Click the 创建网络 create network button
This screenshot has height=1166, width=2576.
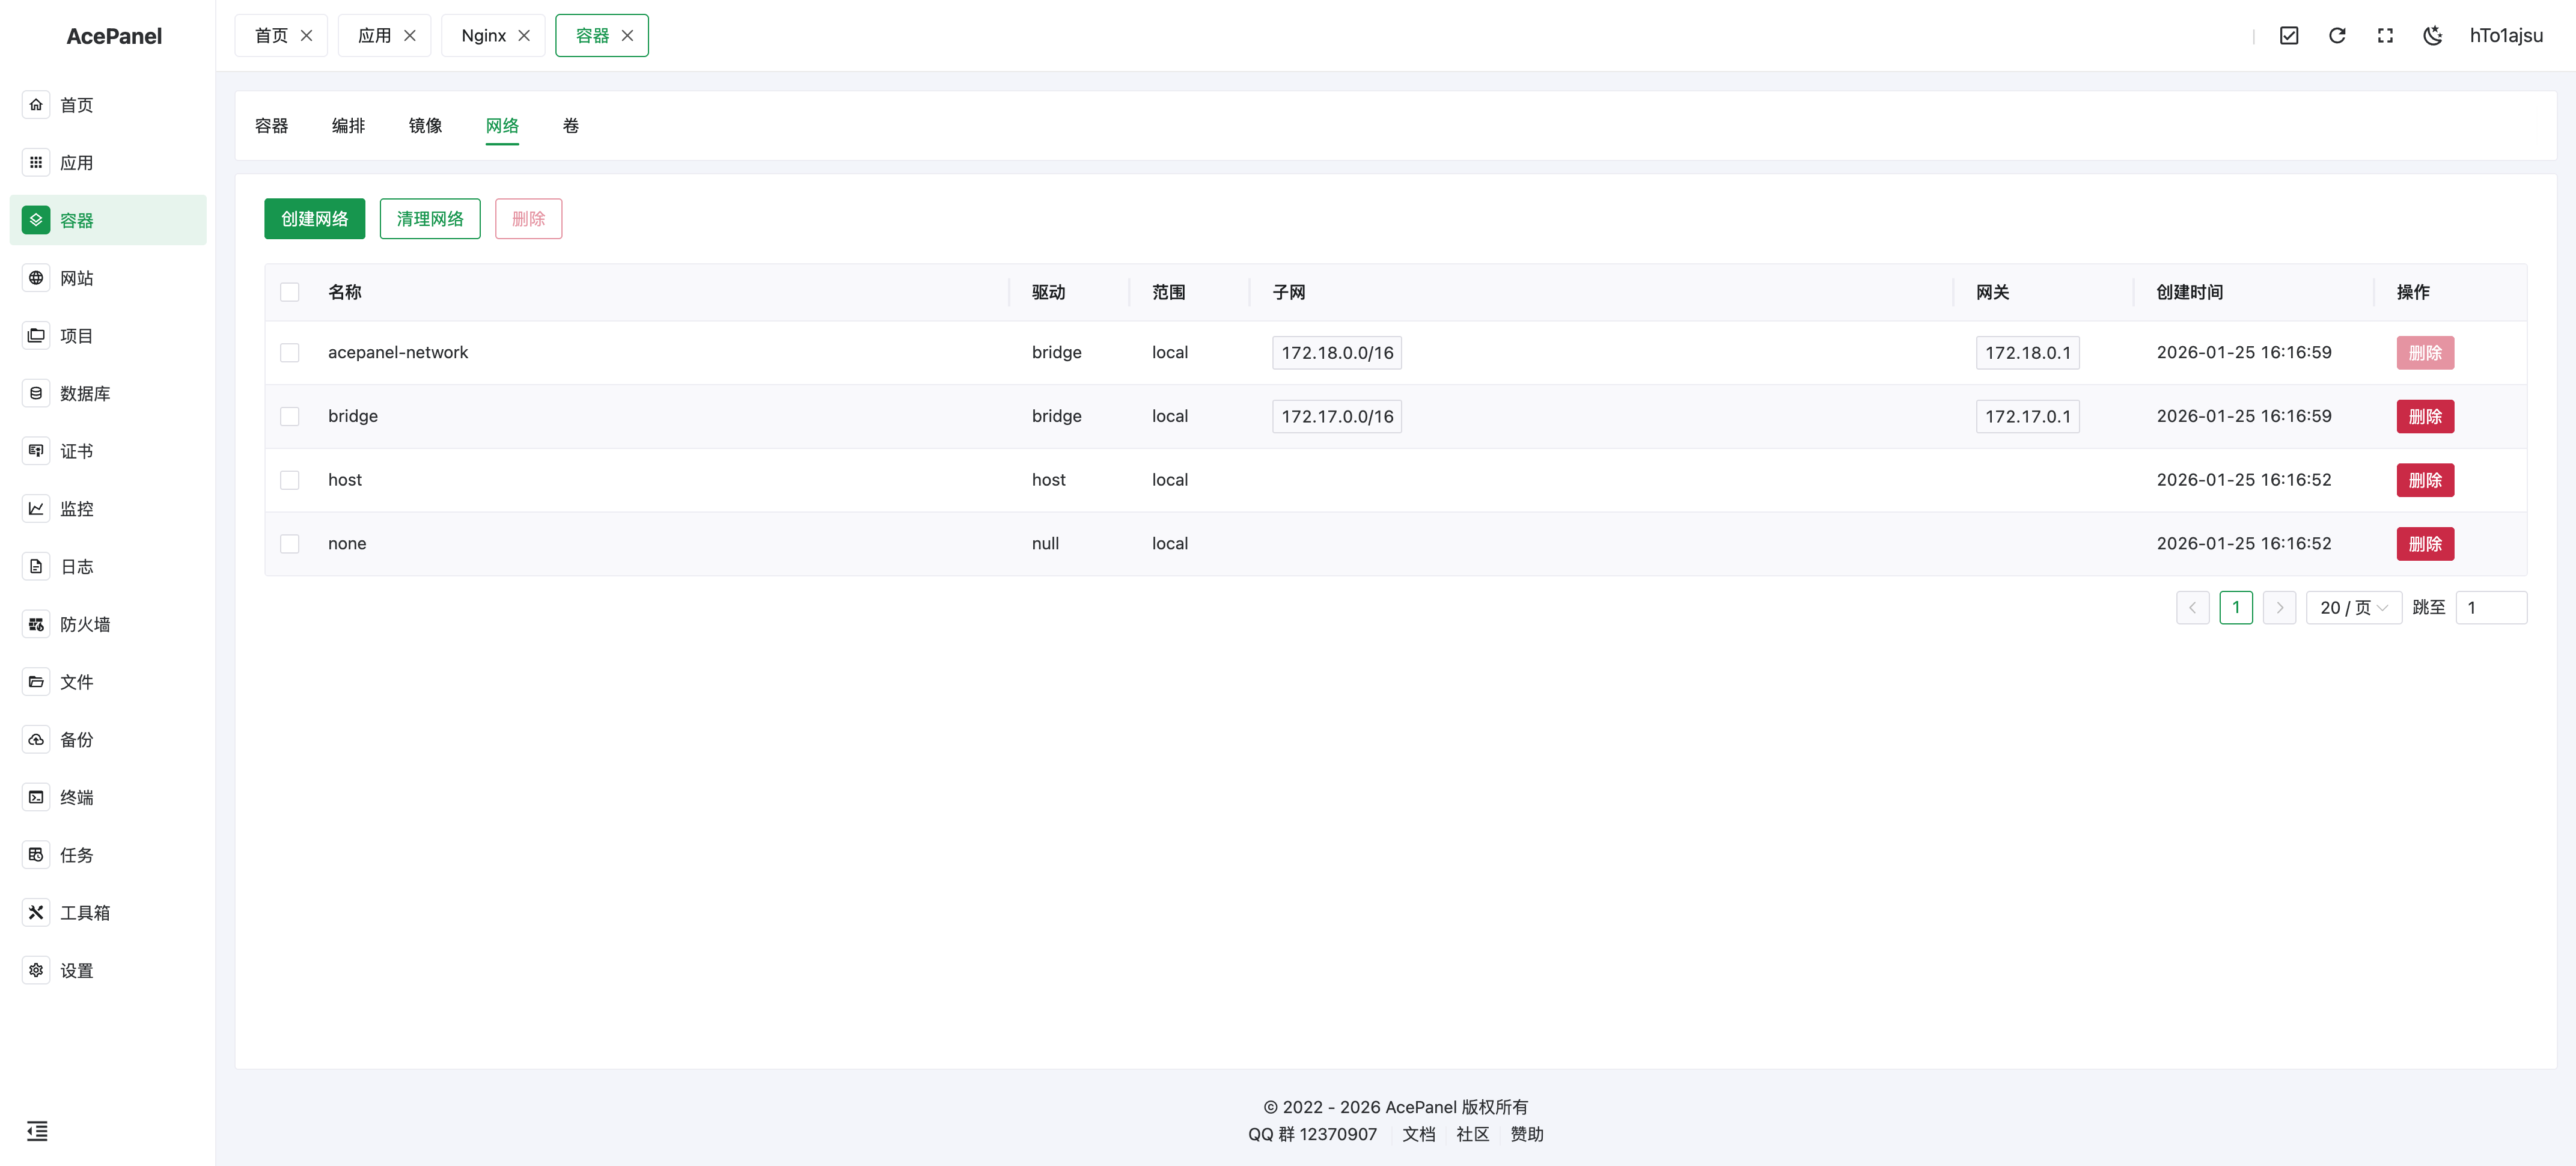coord(314,219)
